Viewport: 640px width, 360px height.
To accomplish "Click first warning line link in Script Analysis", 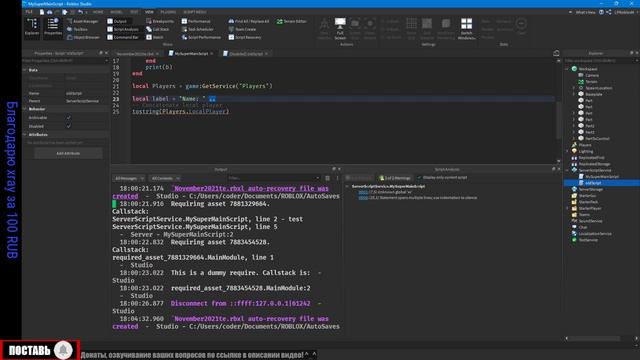I will (363, 192).
